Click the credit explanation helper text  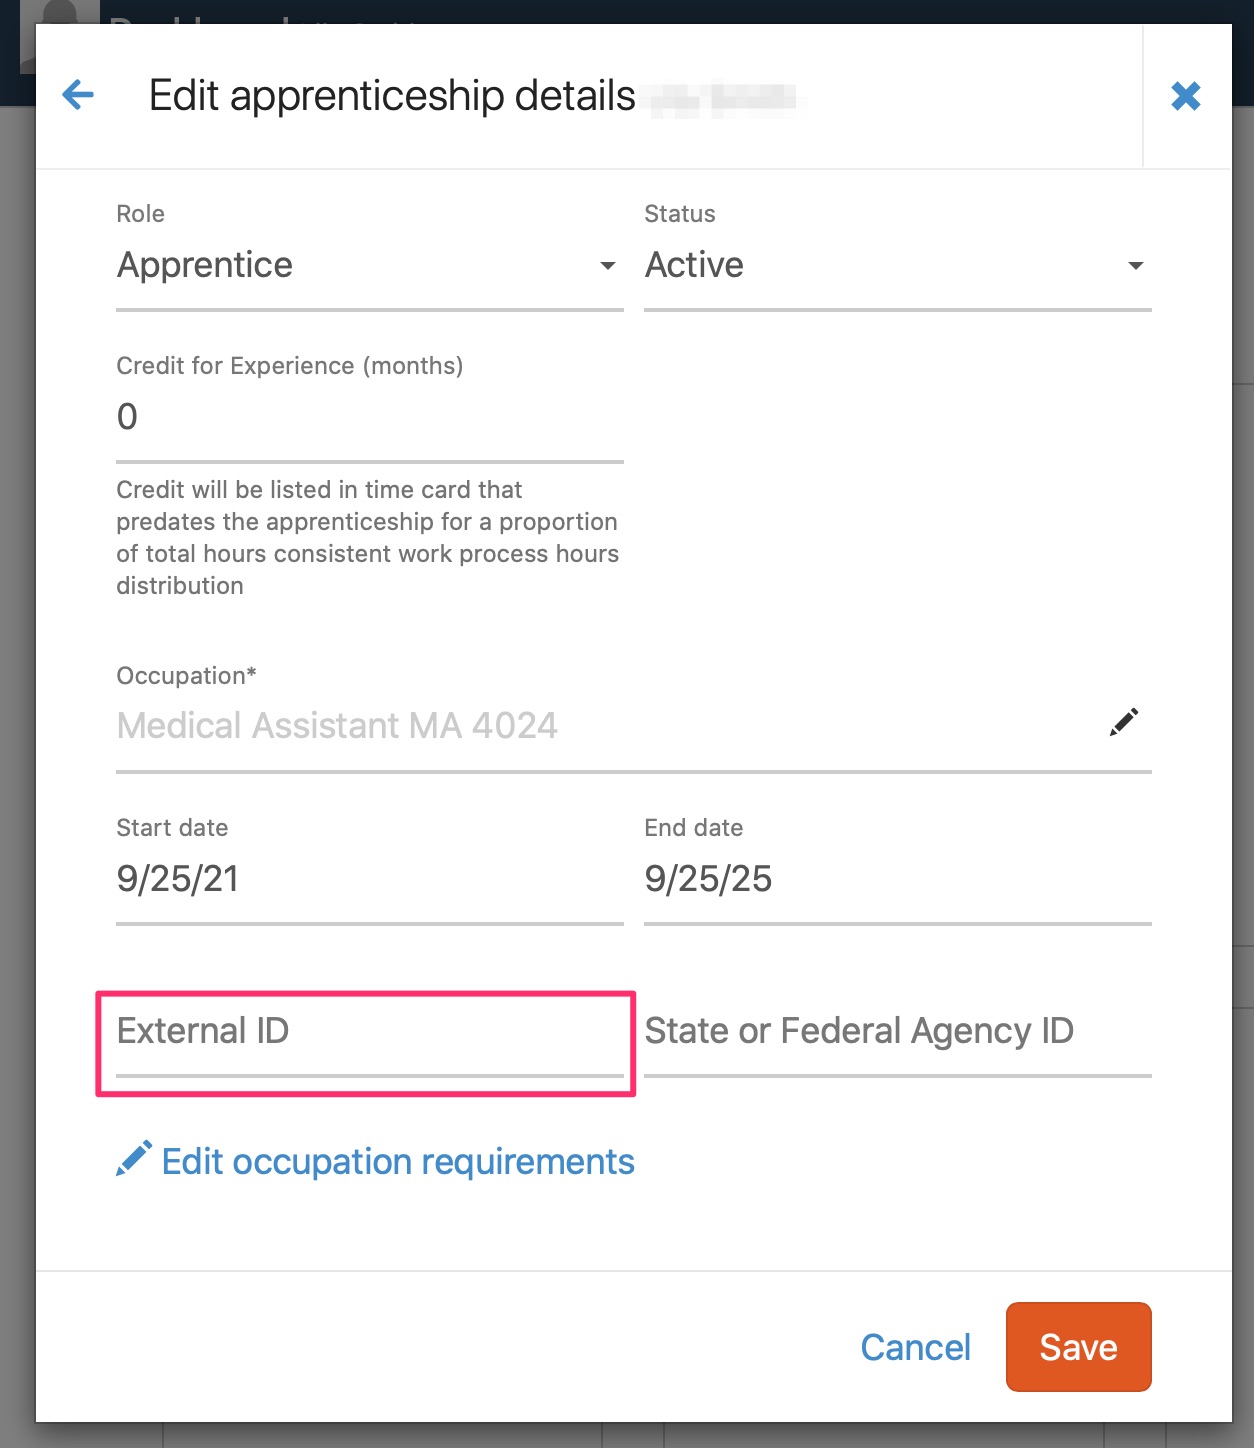(367, 538)
